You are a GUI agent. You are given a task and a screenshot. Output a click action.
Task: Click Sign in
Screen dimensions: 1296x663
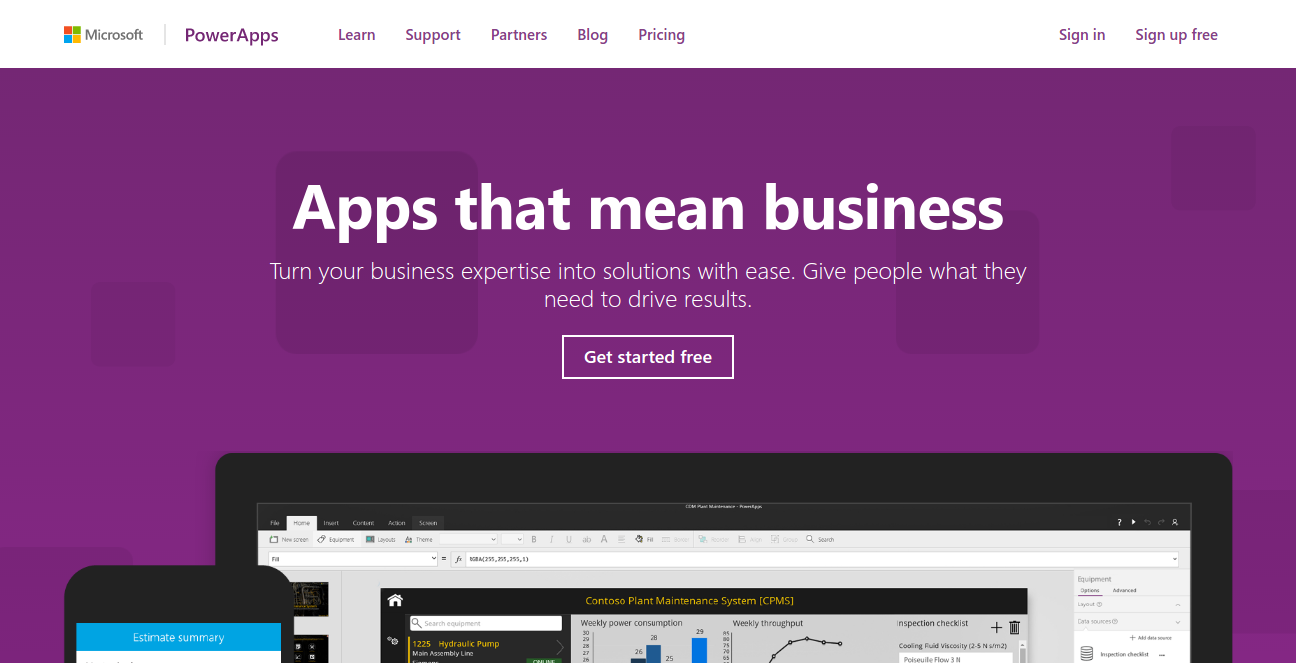coord(1082,35)
